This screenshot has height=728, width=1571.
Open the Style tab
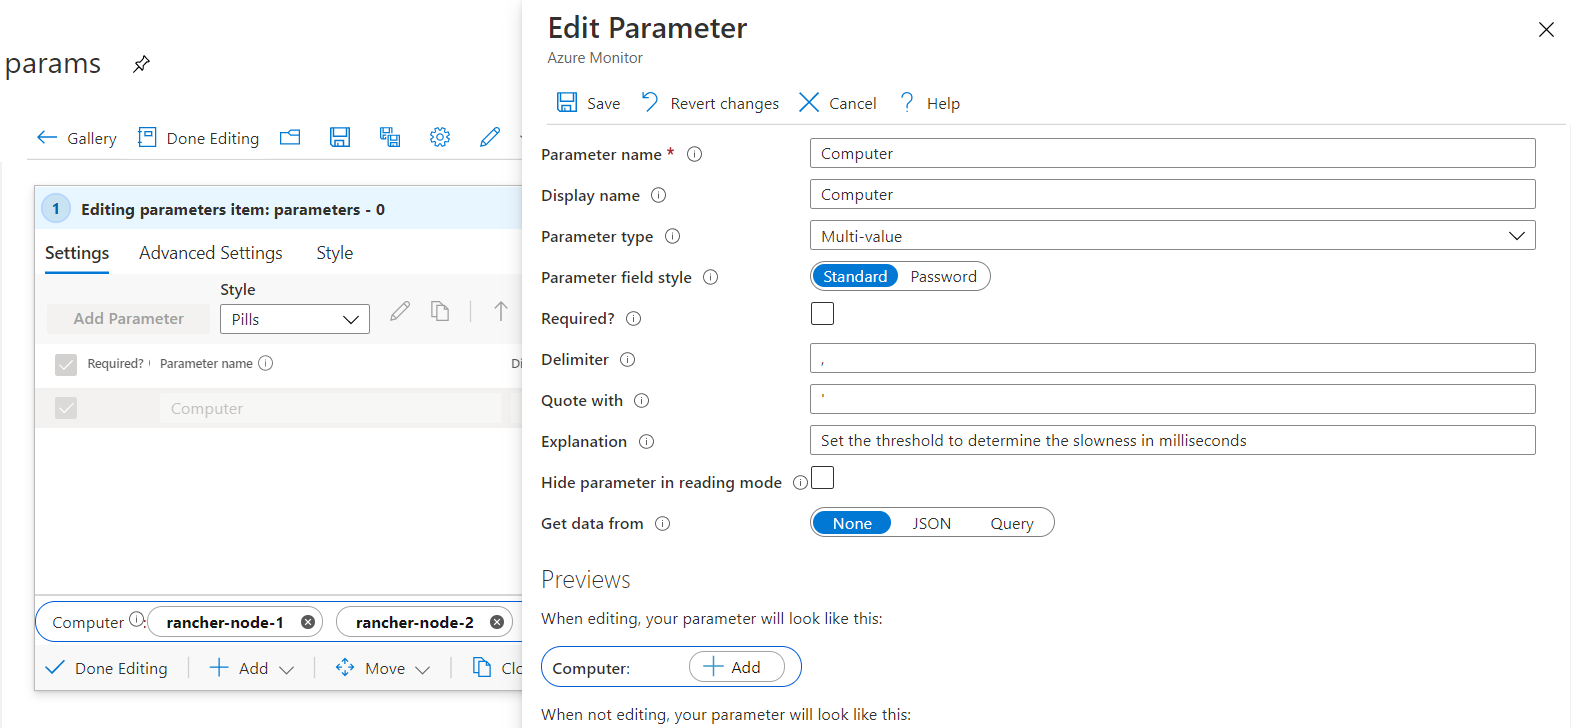tap(334, 253)
